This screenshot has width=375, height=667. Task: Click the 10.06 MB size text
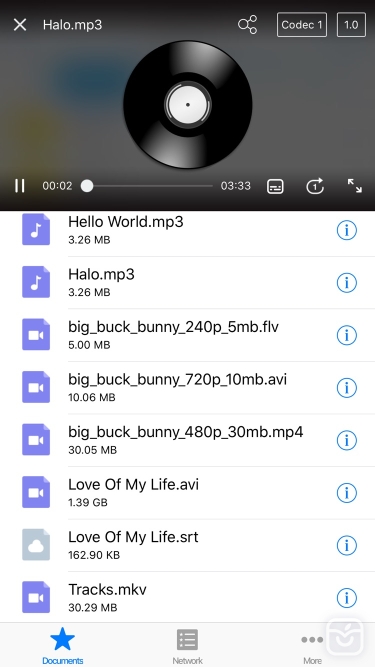click(x=92, y=397)
